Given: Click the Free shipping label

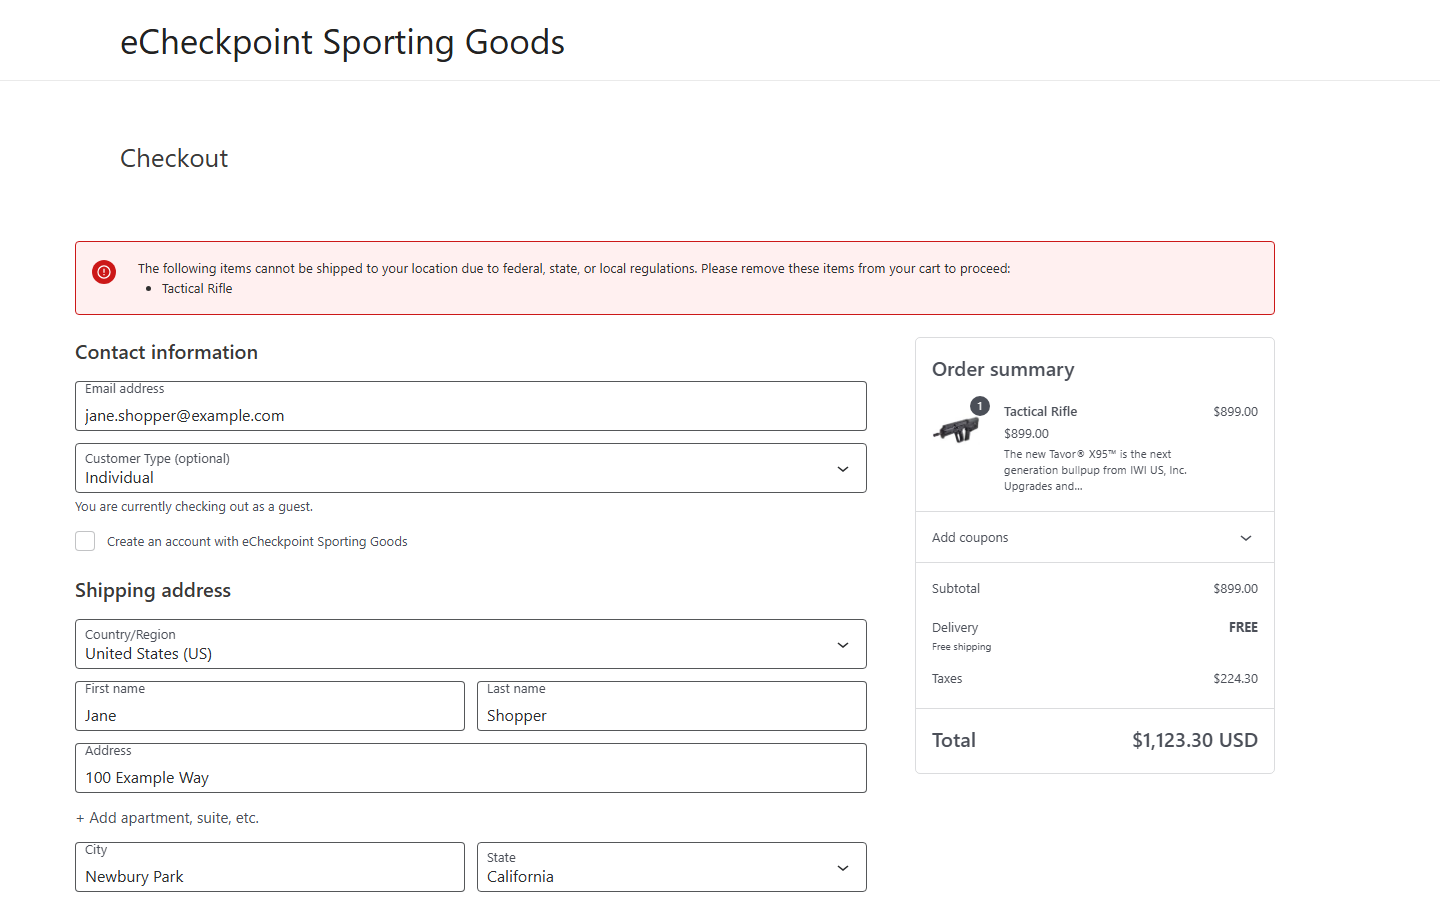Looking at the screenshot, I should [961, 647].
